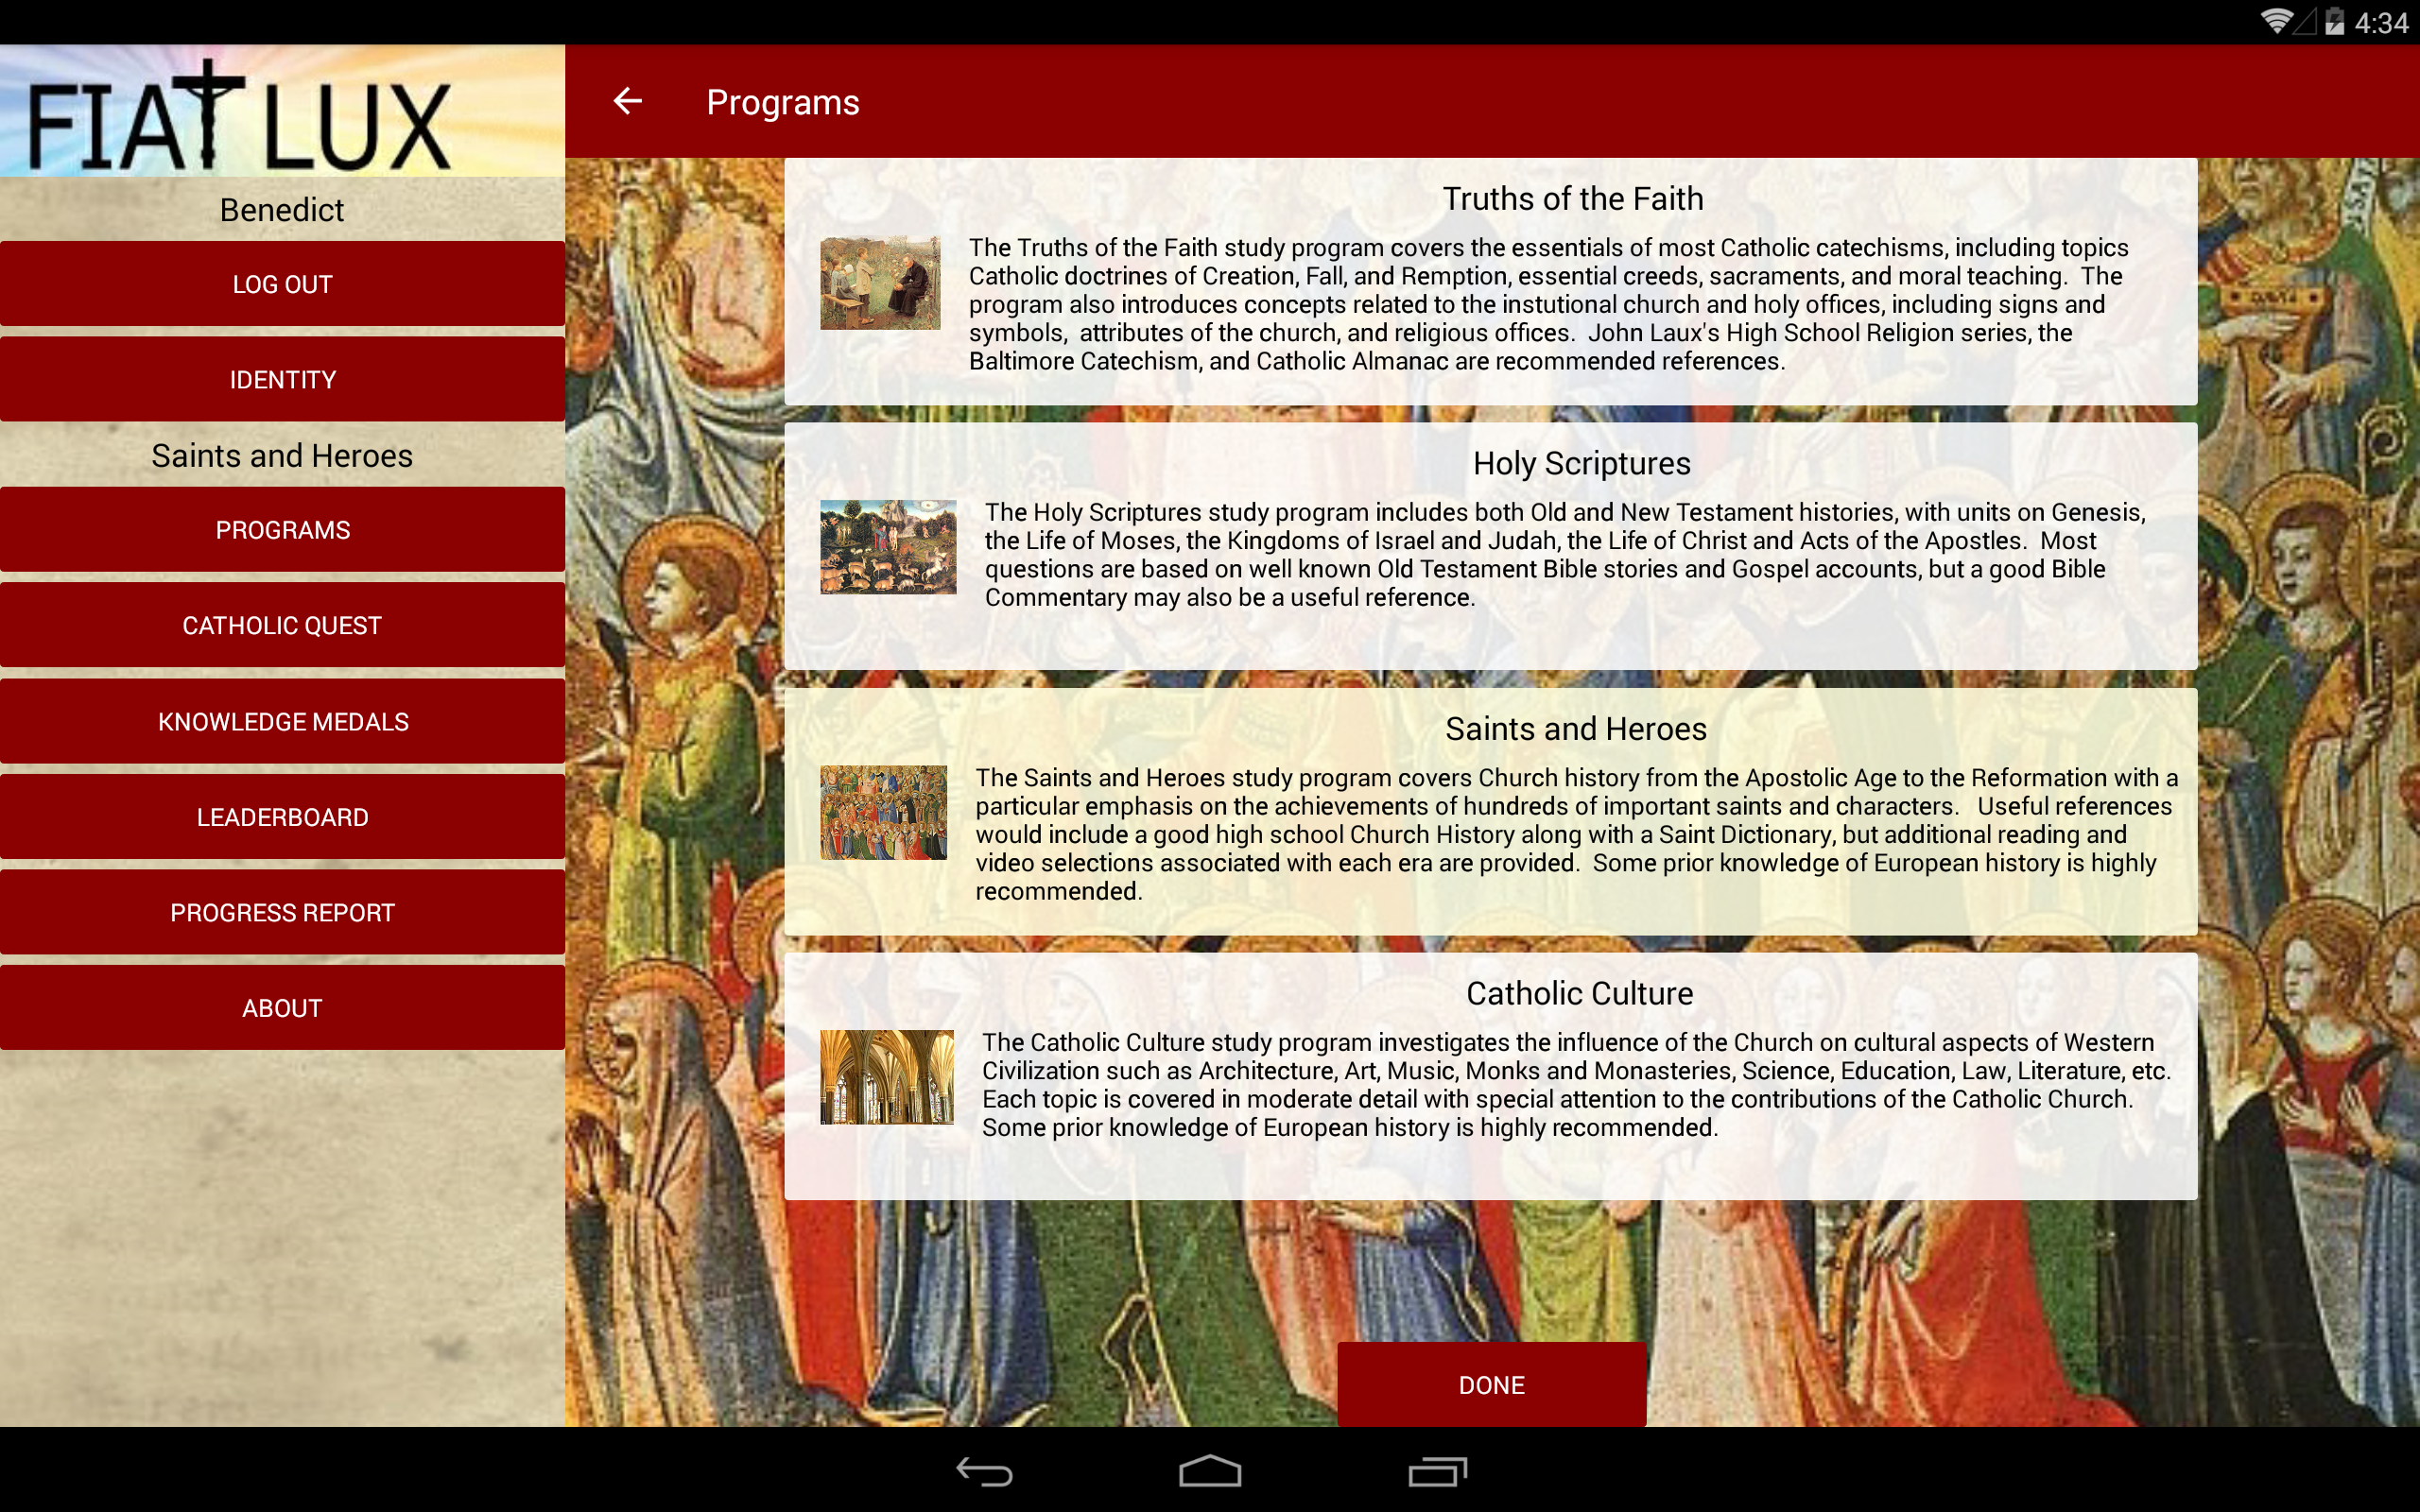Open the Identity menu item

(282, 380)
